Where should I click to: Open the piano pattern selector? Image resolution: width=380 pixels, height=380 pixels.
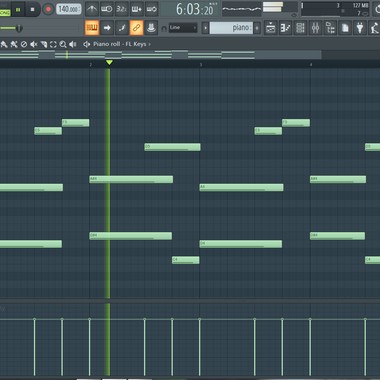click(x=231, y=28)
